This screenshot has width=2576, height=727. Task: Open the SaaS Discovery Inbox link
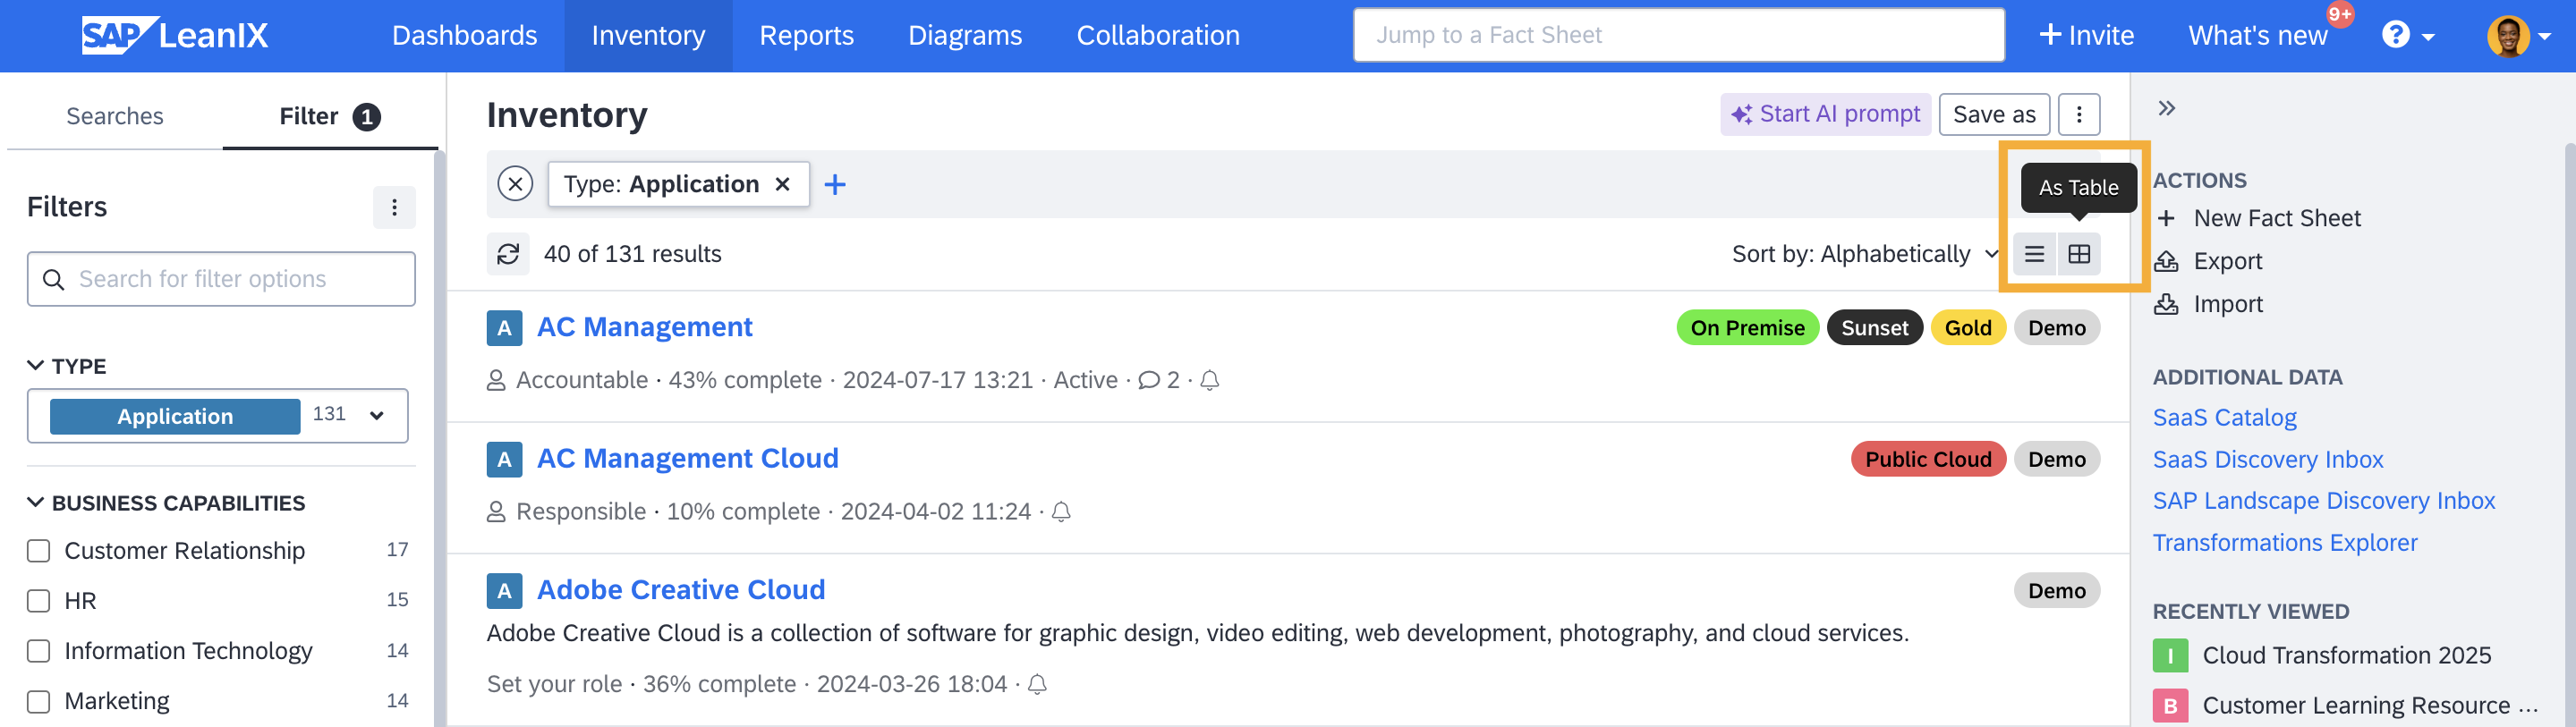(2268, 459)
